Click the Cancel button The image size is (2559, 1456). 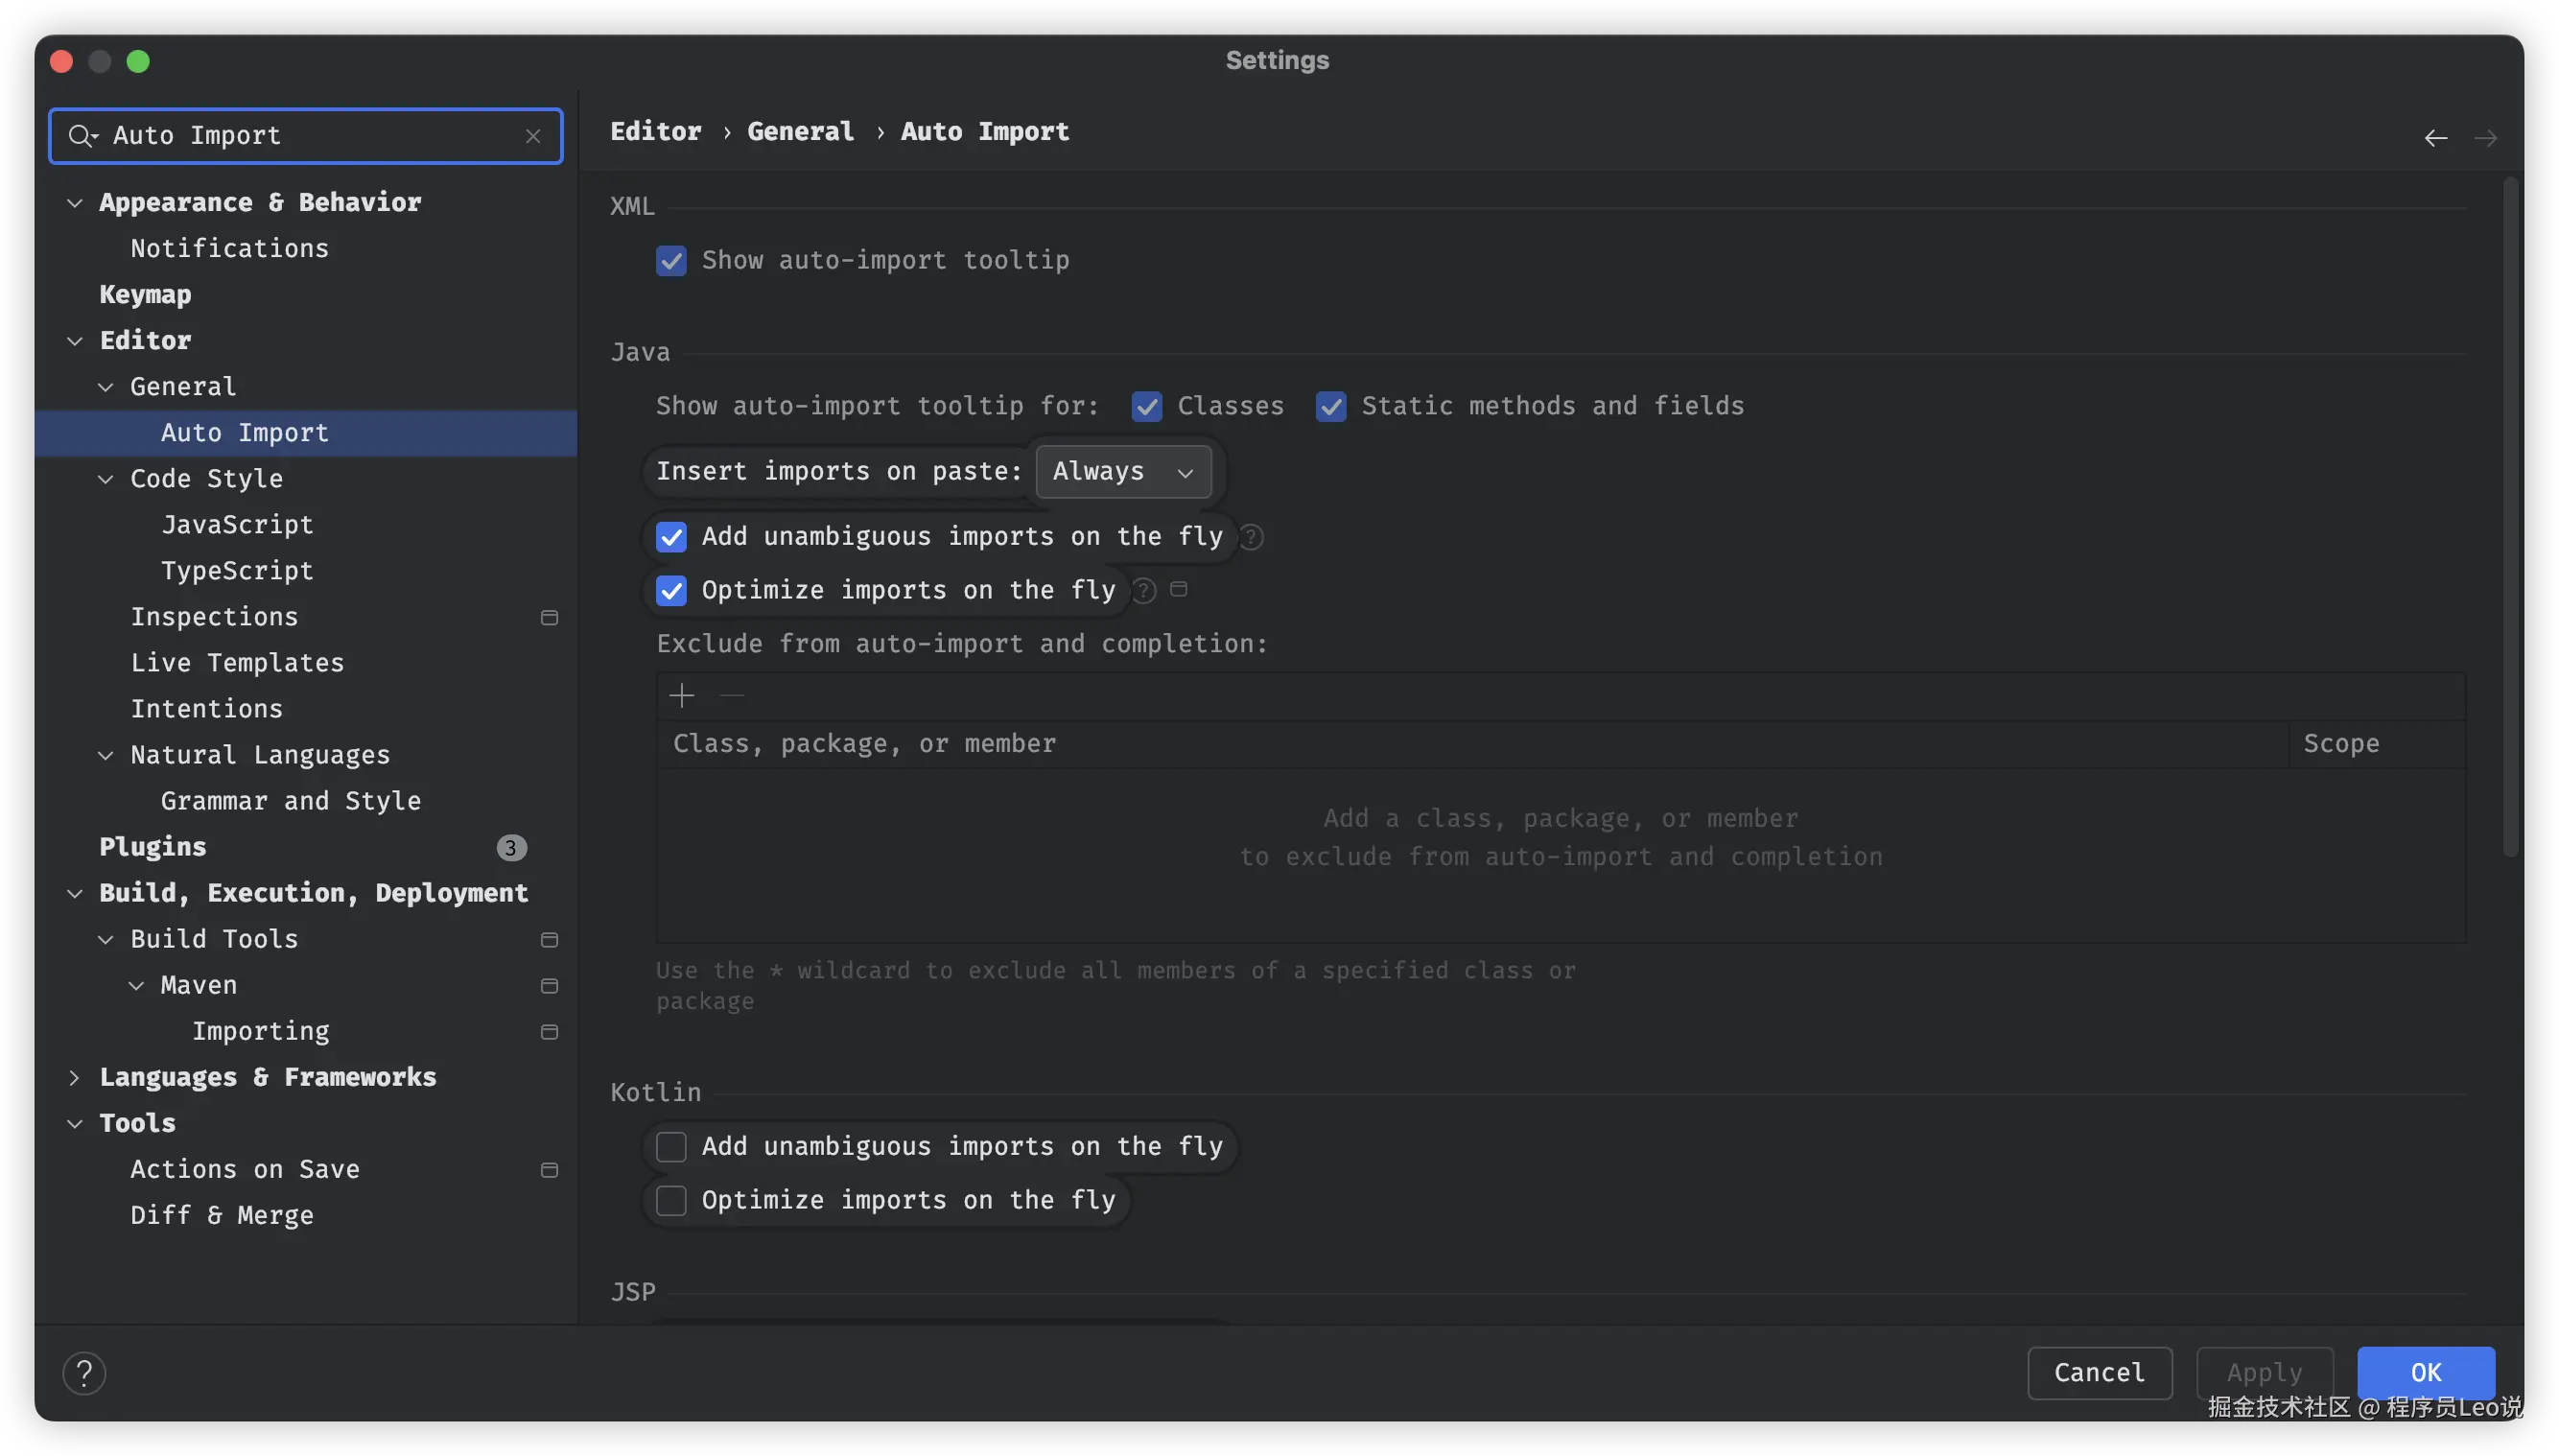click(2099, 1372)
